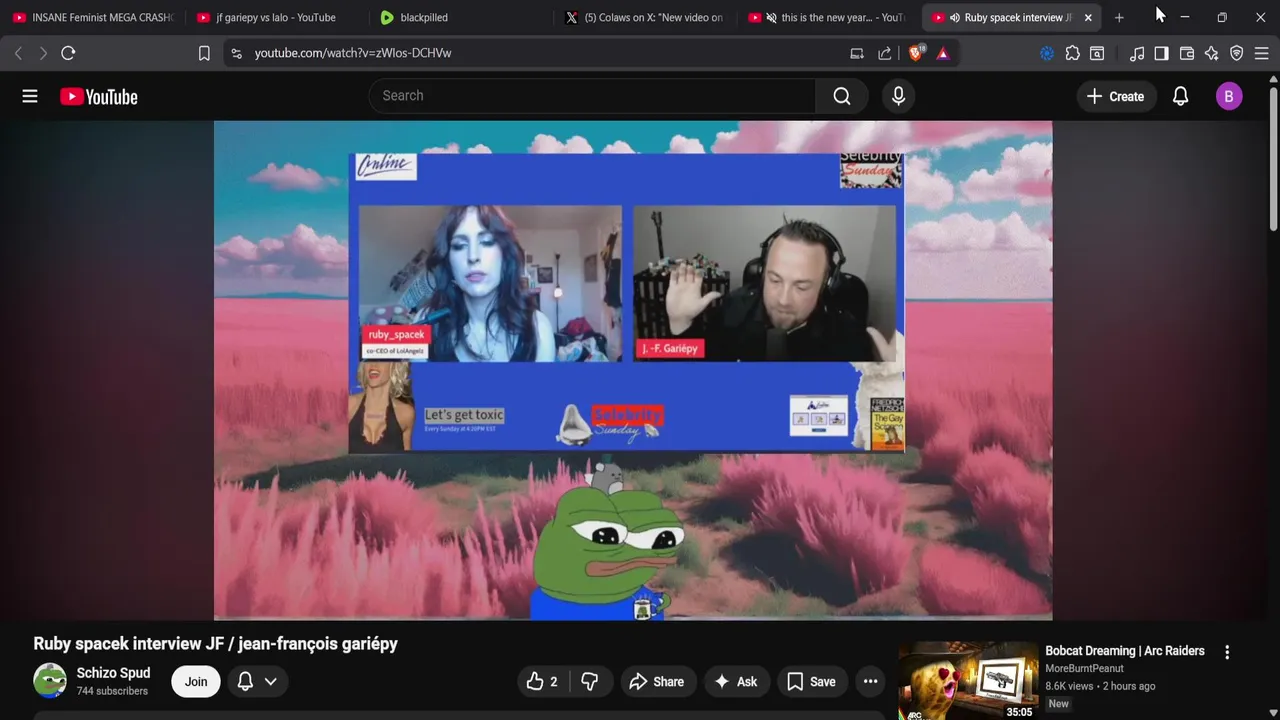Reload the page
Screen dimensions: 1280x720
coord(68,53)
